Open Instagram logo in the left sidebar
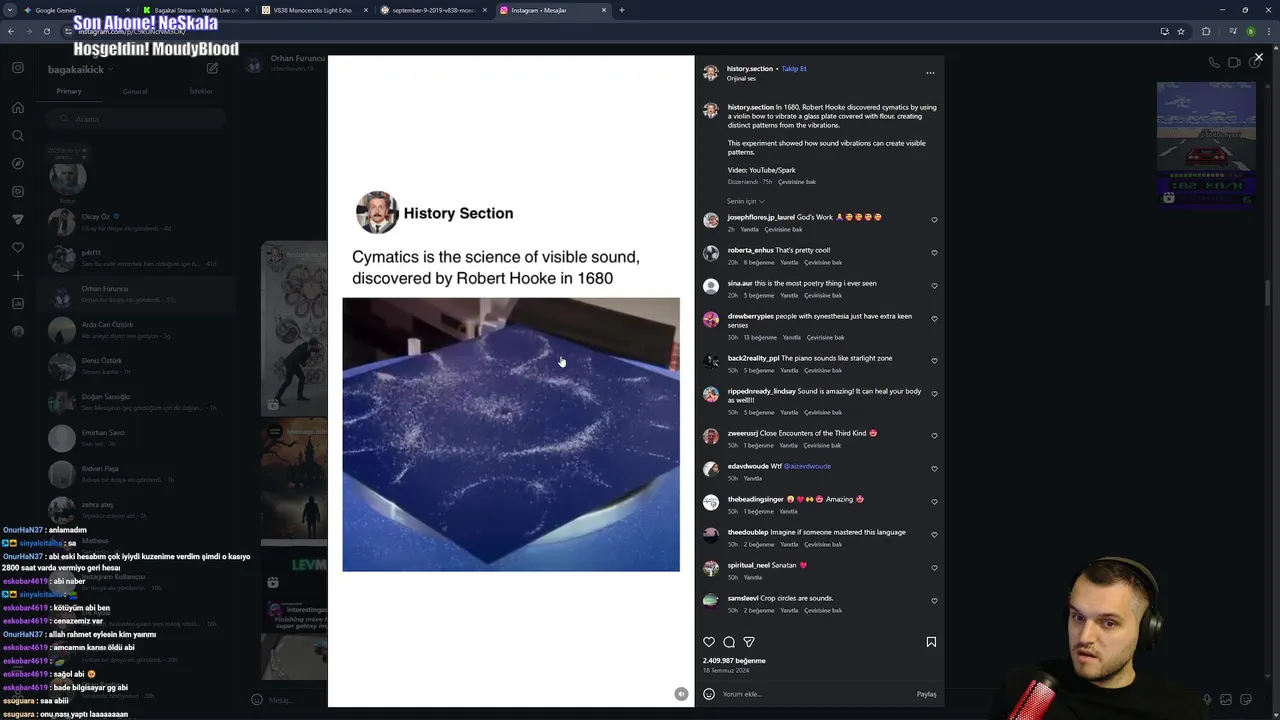 (18, 68)
